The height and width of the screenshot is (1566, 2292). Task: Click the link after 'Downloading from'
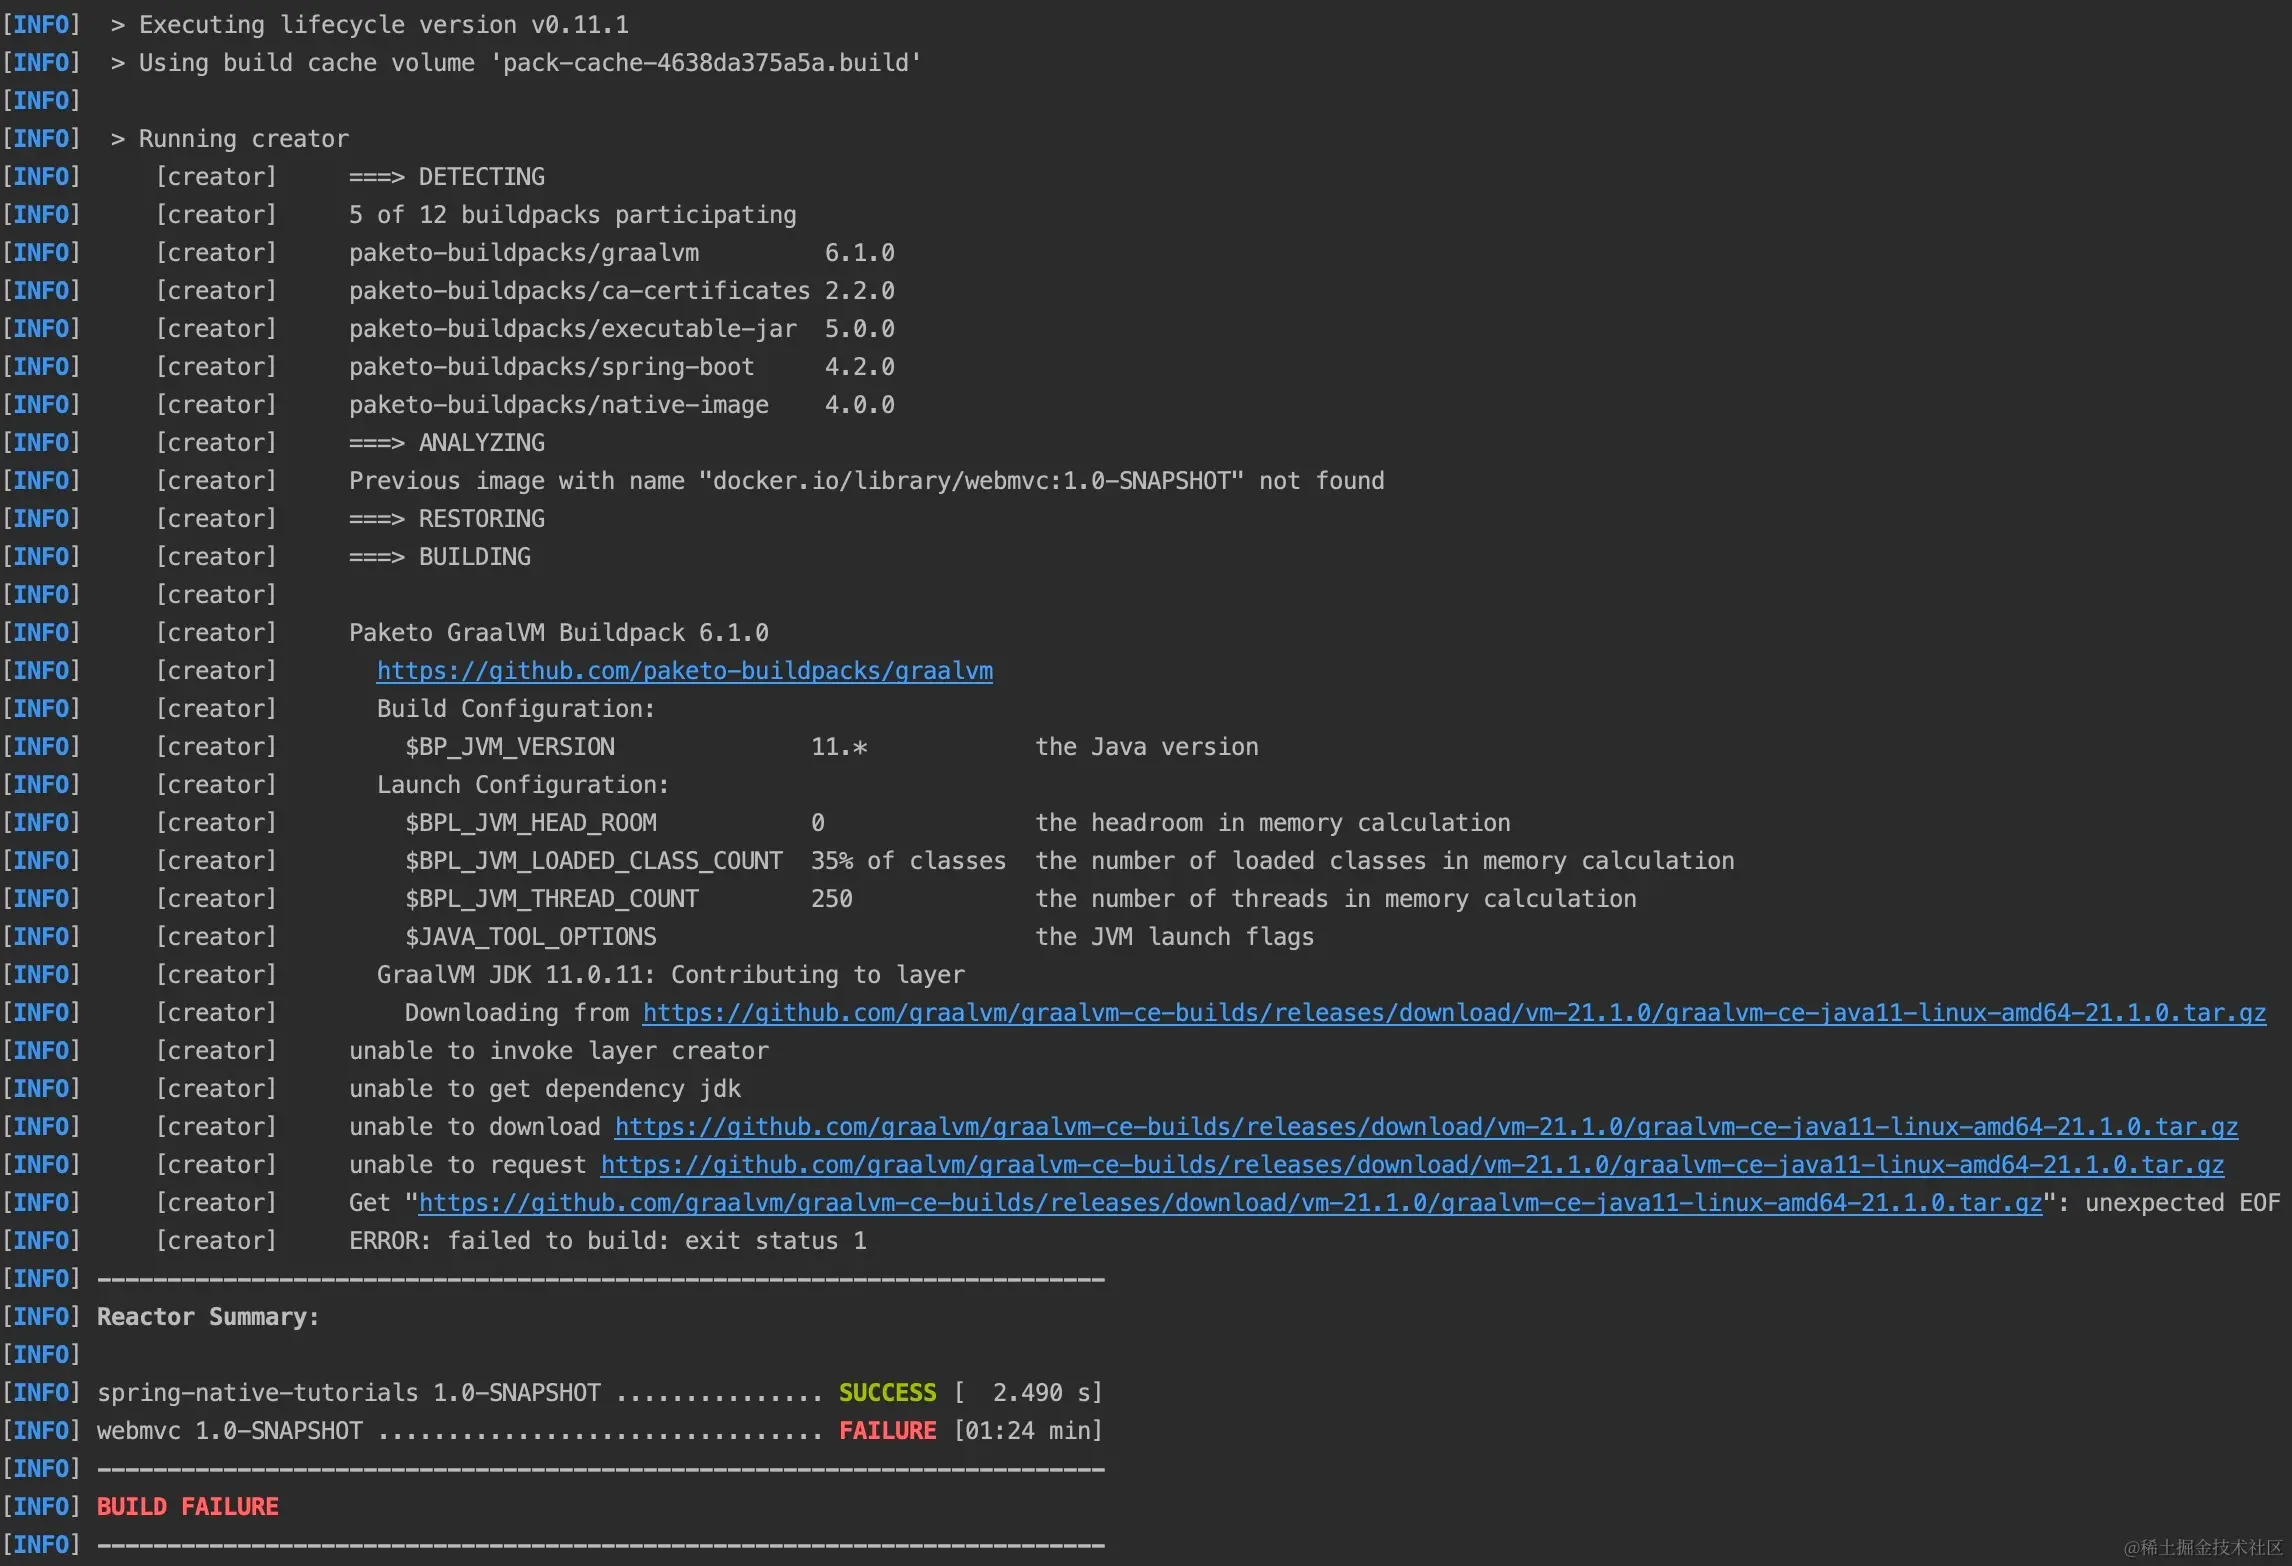1453,1013
